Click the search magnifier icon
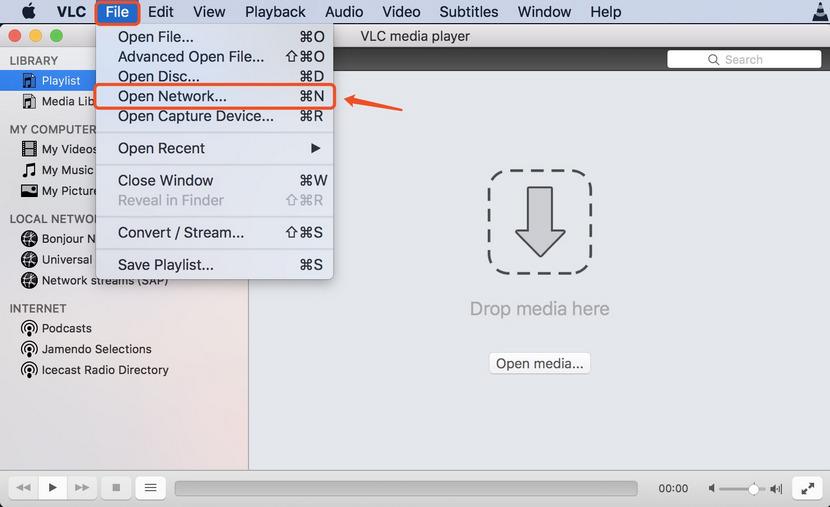Viewport: 830px width, 507px height. point(714,60)
